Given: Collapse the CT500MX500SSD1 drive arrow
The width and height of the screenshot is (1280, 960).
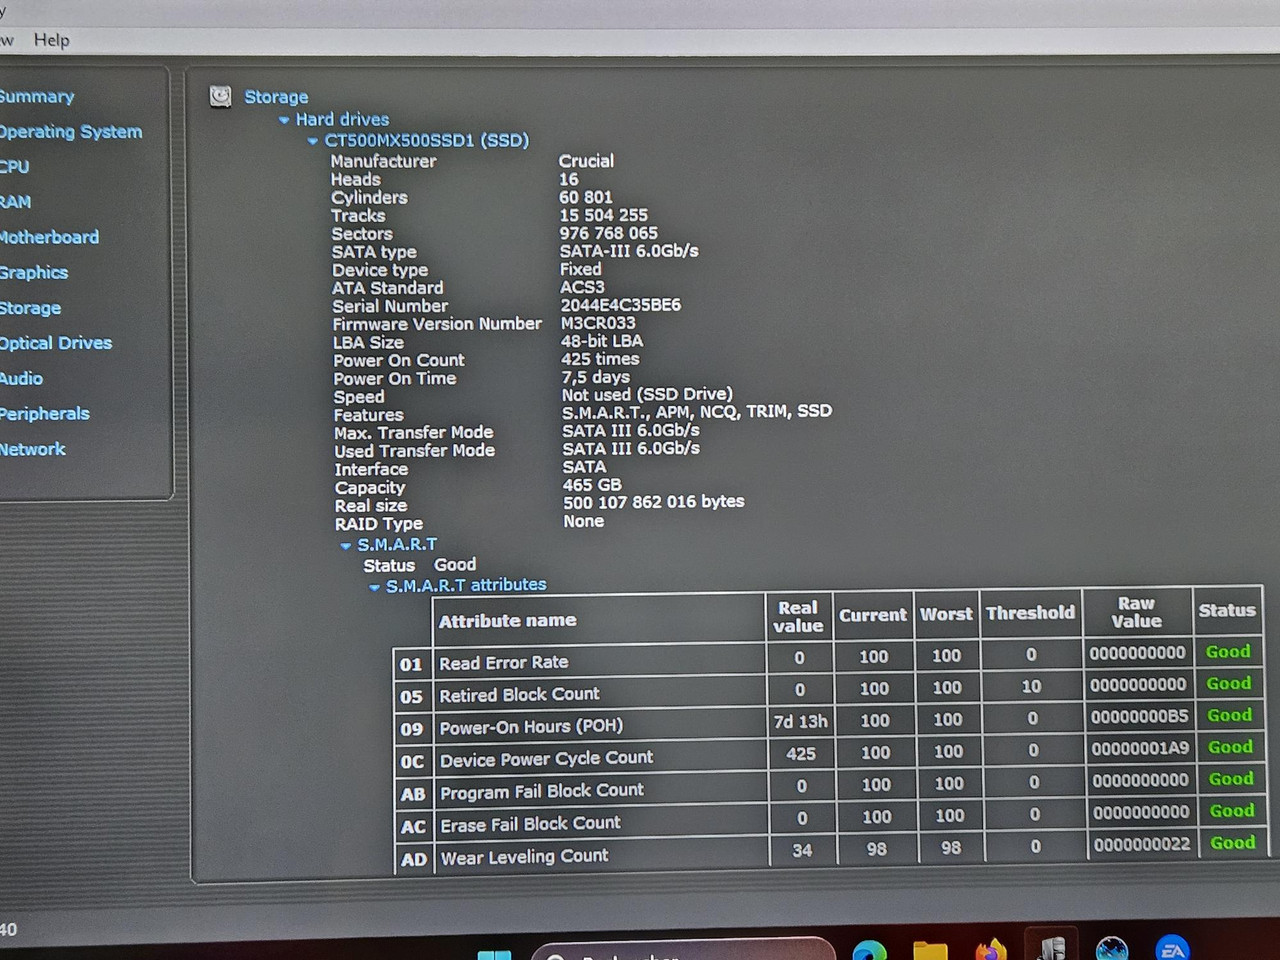Looking at the screenshot, I should [313, 141].
